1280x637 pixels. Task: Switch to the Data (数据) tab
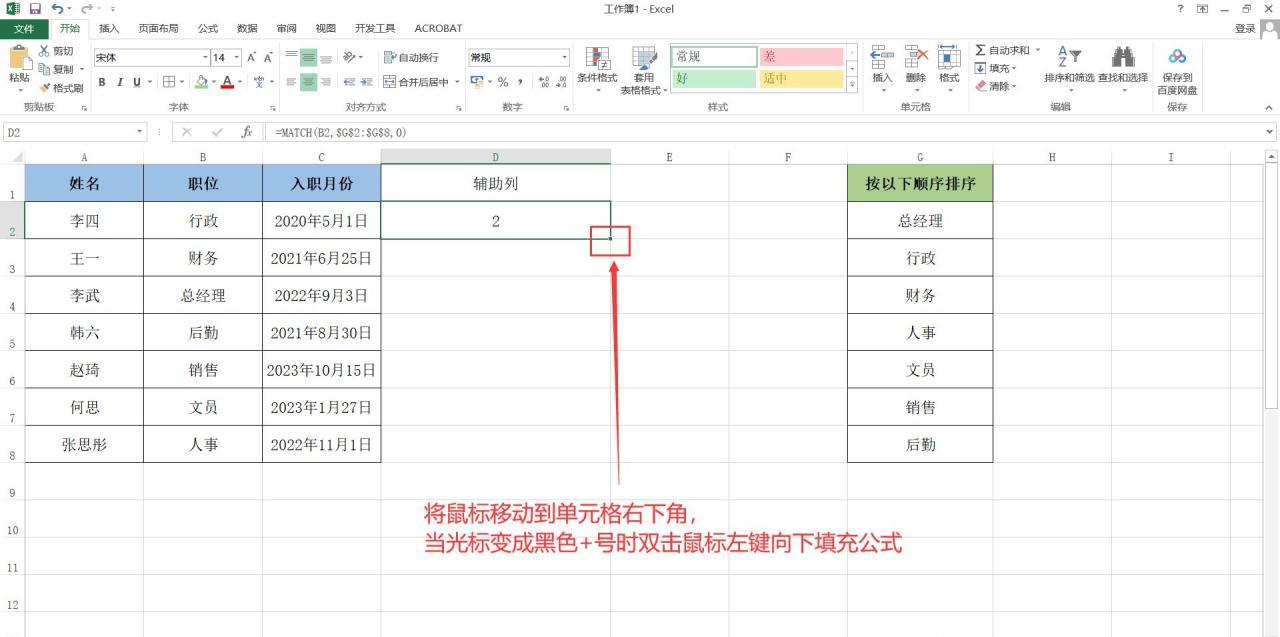(x=247, y=28)
